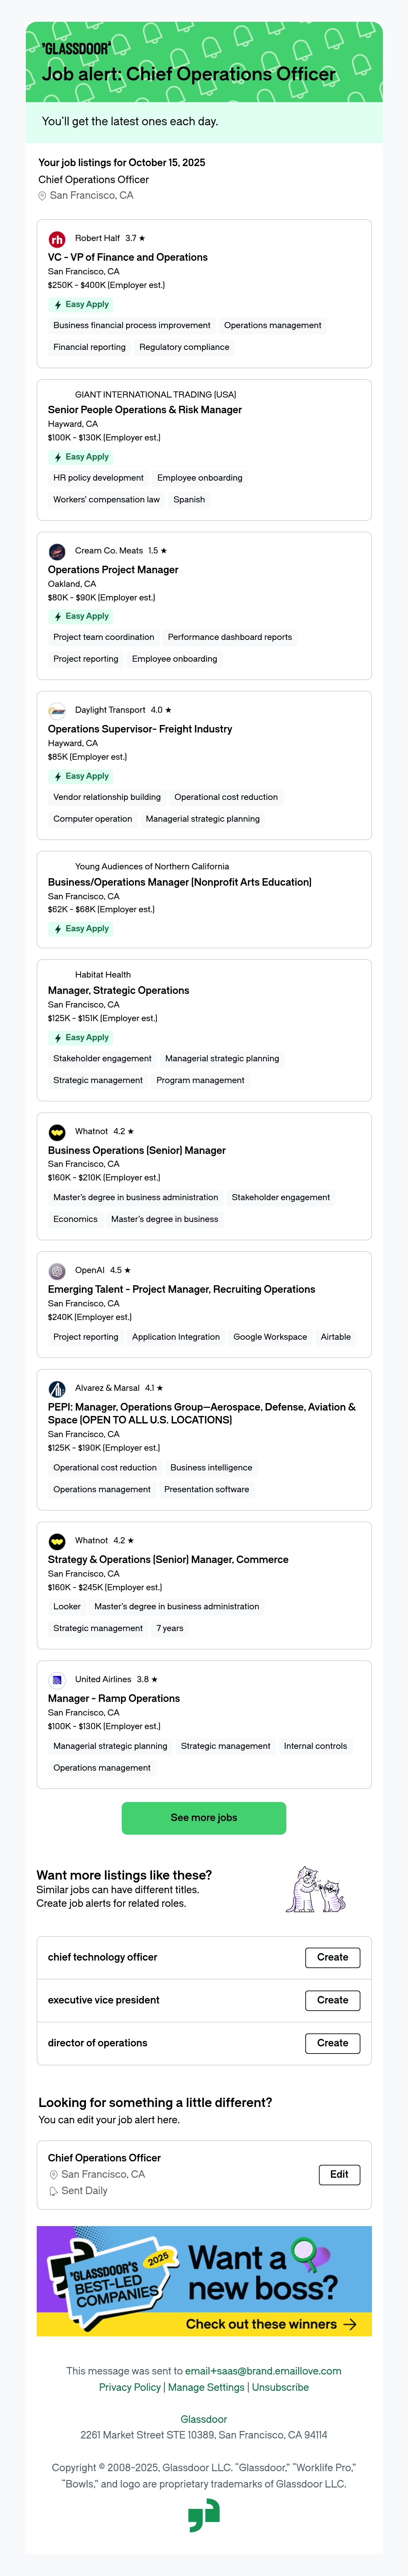The height and width of the screenshot is (2576, 408).
Task: Click the Whatnot logo beside Strategy & Operations job
Action: coord(57,1541)
